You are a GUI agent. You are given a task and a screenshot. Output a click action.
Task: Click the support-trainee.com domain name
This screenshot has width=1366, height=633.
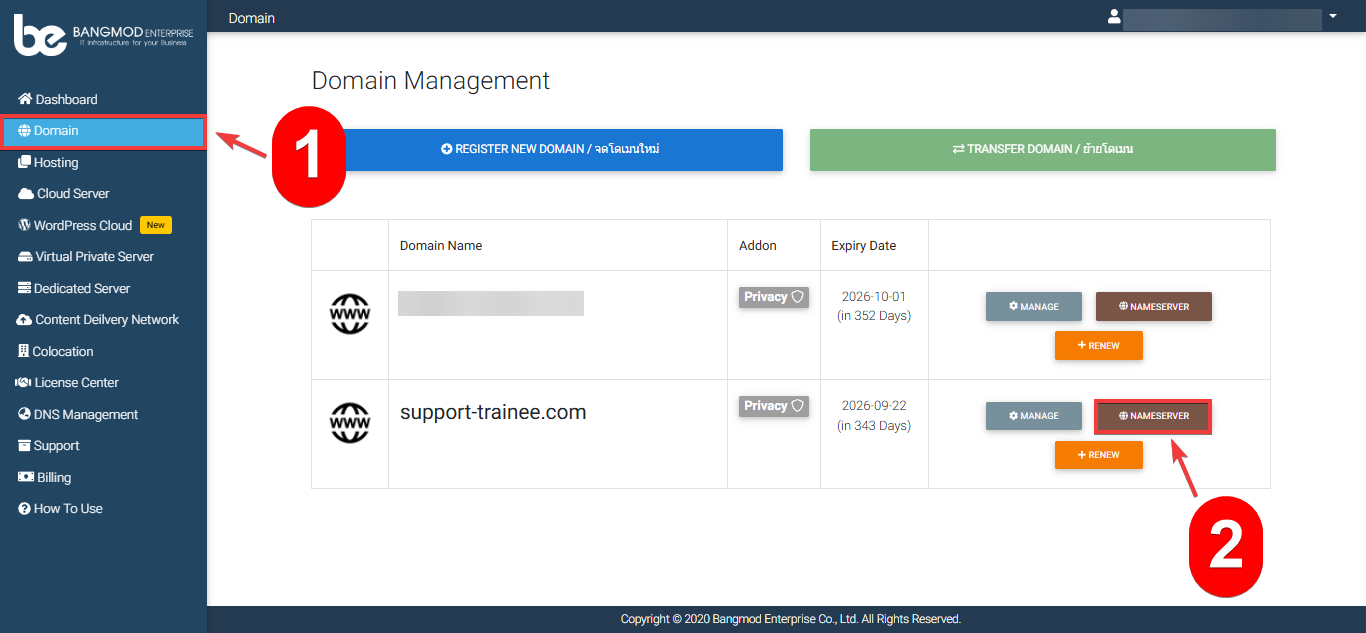pos(492,412)
